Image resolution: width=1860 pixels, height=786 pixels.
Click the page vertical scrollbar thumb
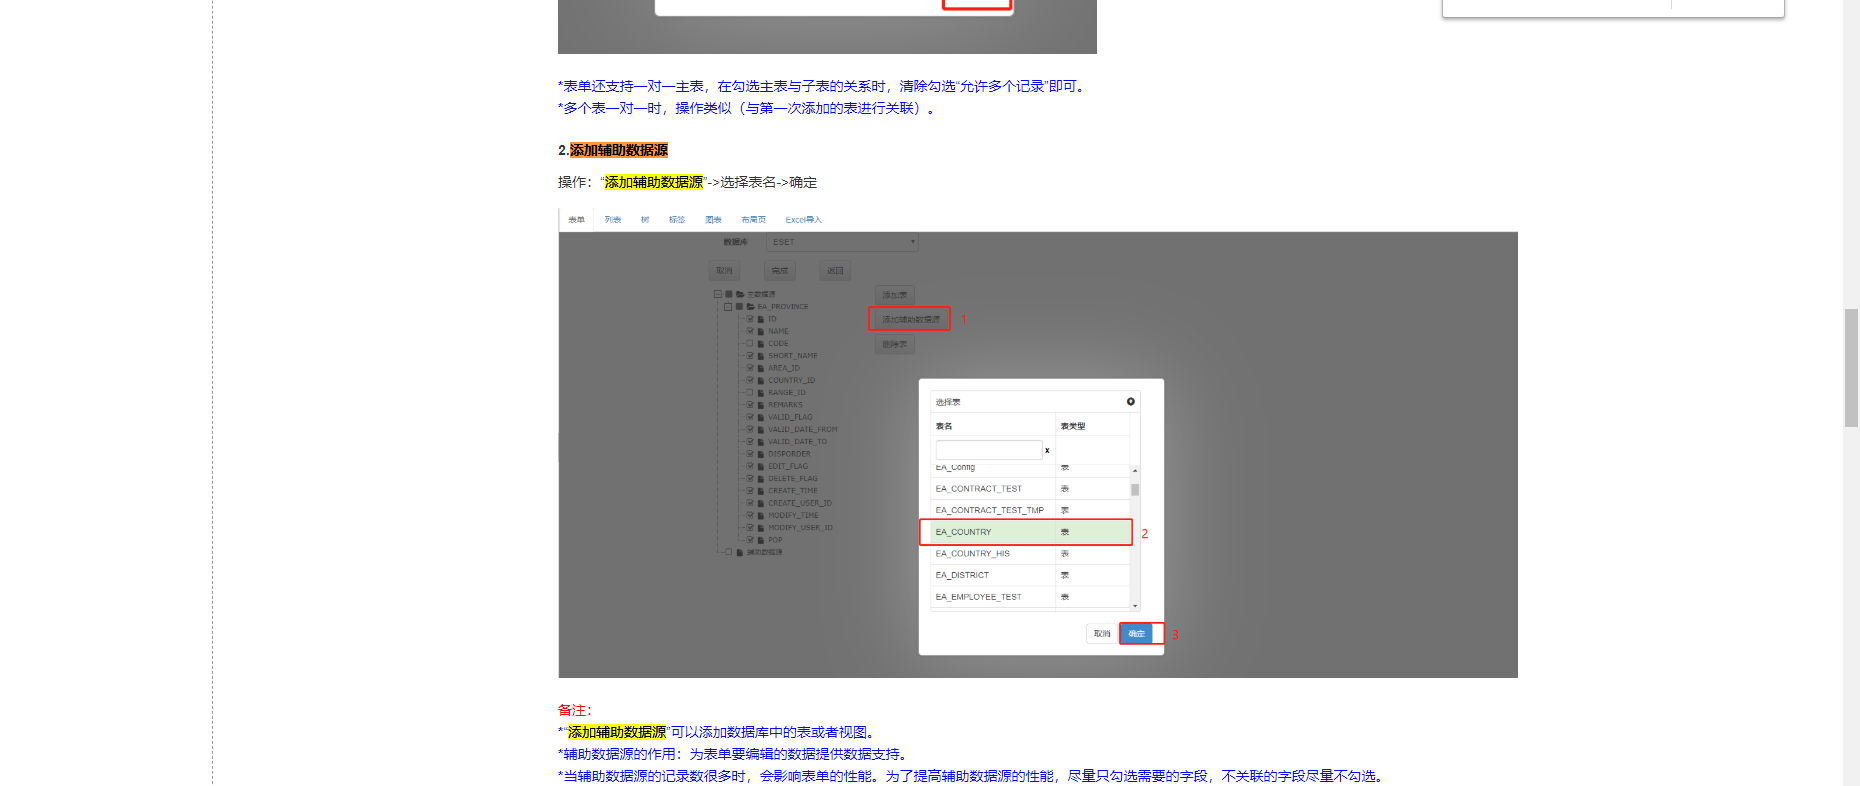(x=1852, y=368)
